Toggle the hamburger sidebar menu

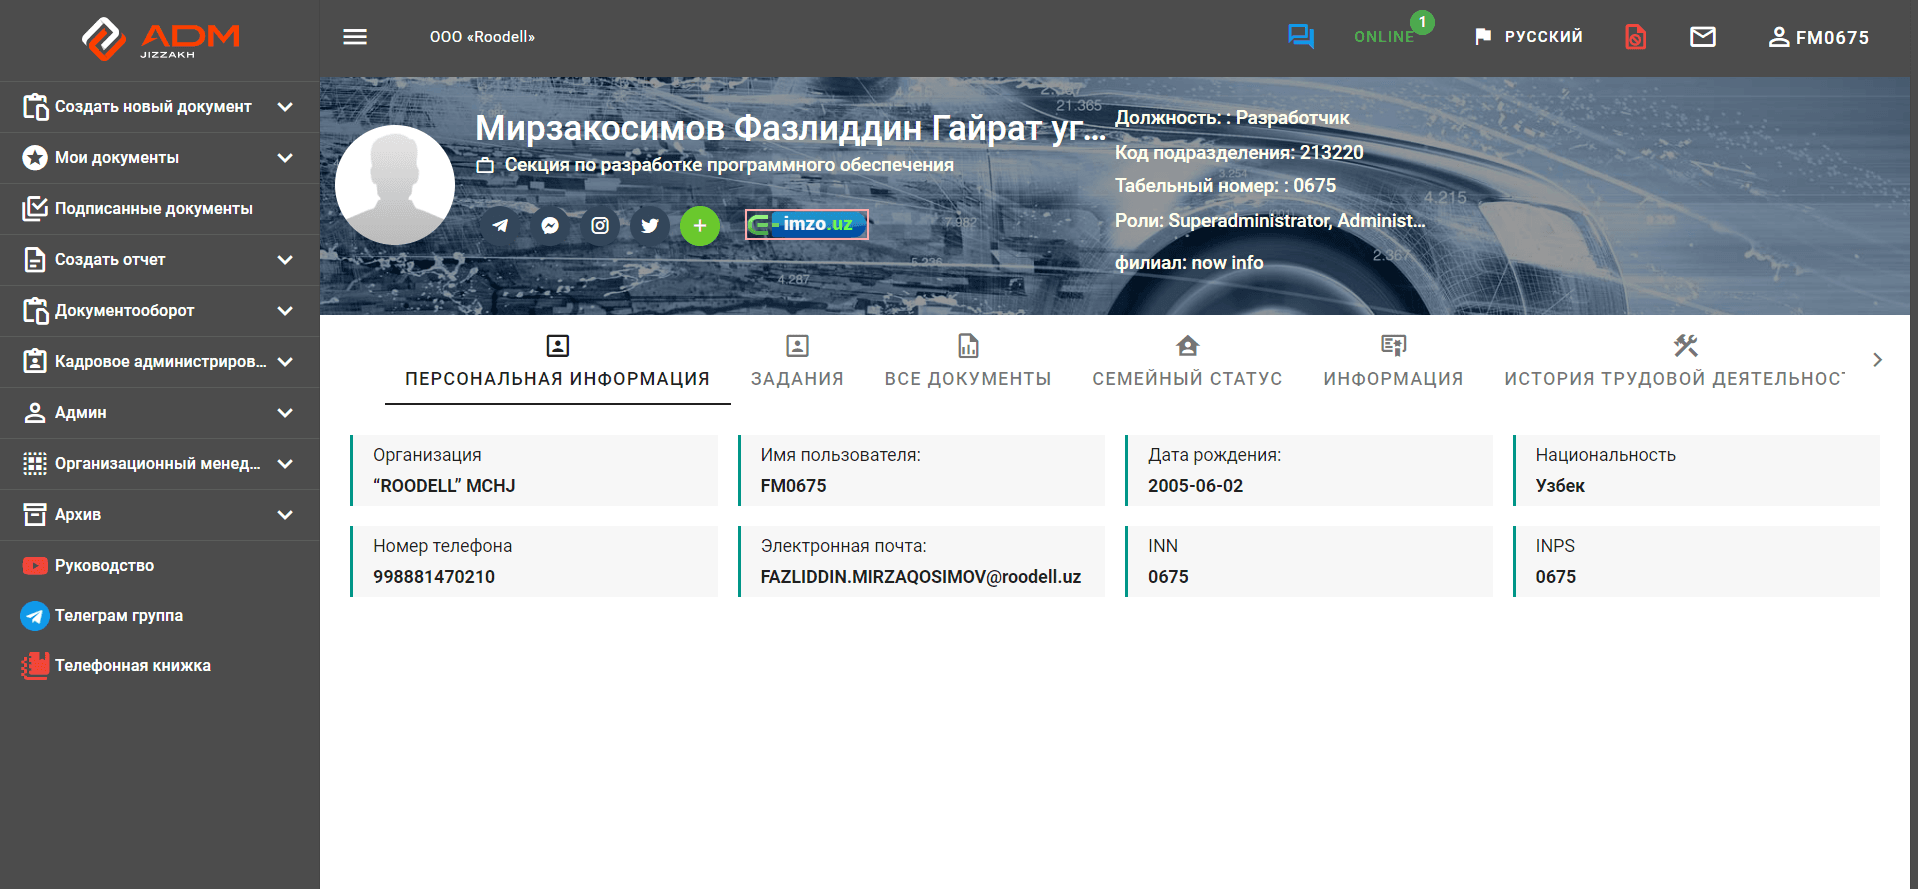coord(355,37)
